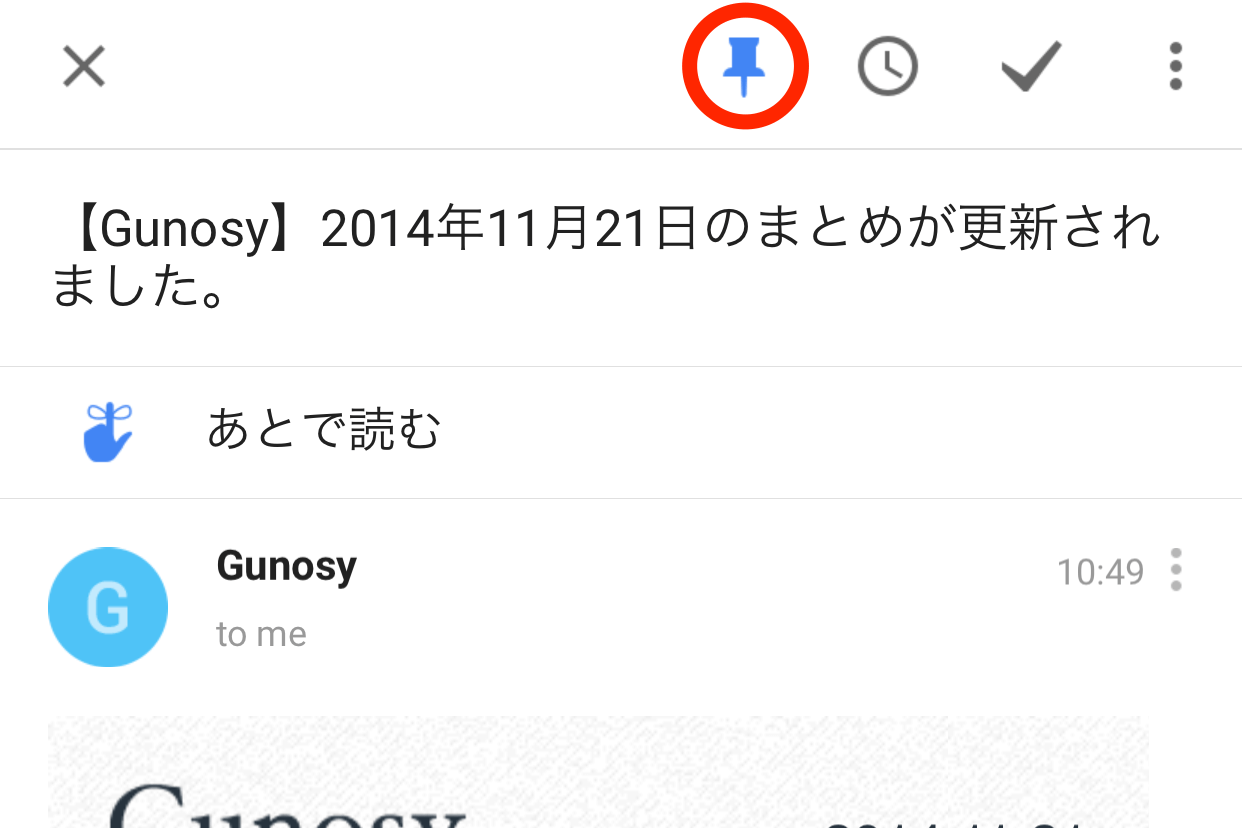Mark the email done with the checkmark
Viewport: 1242px width, 828px height.
1031,68
